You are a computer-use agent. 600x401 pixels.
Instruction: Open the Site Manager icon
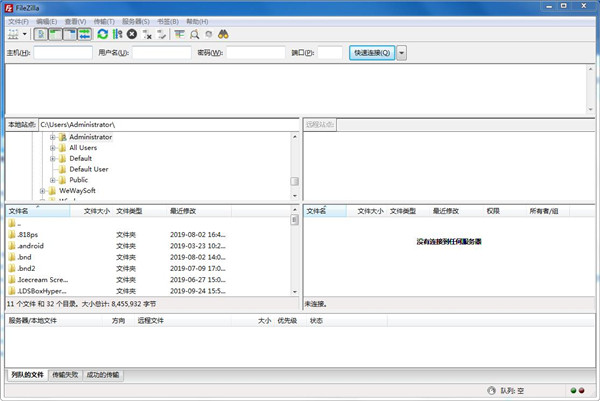point(13,34)
